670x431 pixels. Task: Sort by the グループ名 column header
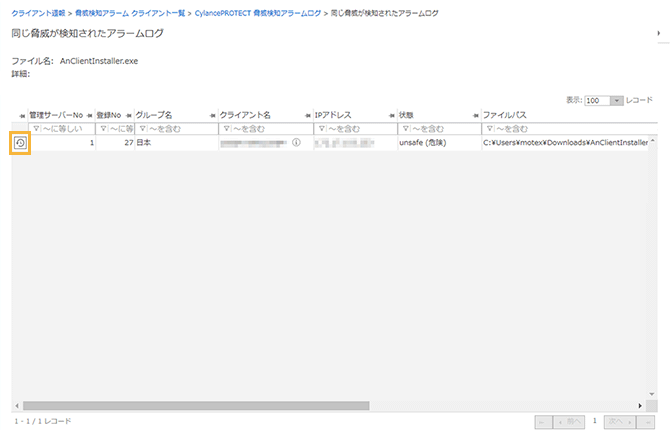[x=154, y=115]
